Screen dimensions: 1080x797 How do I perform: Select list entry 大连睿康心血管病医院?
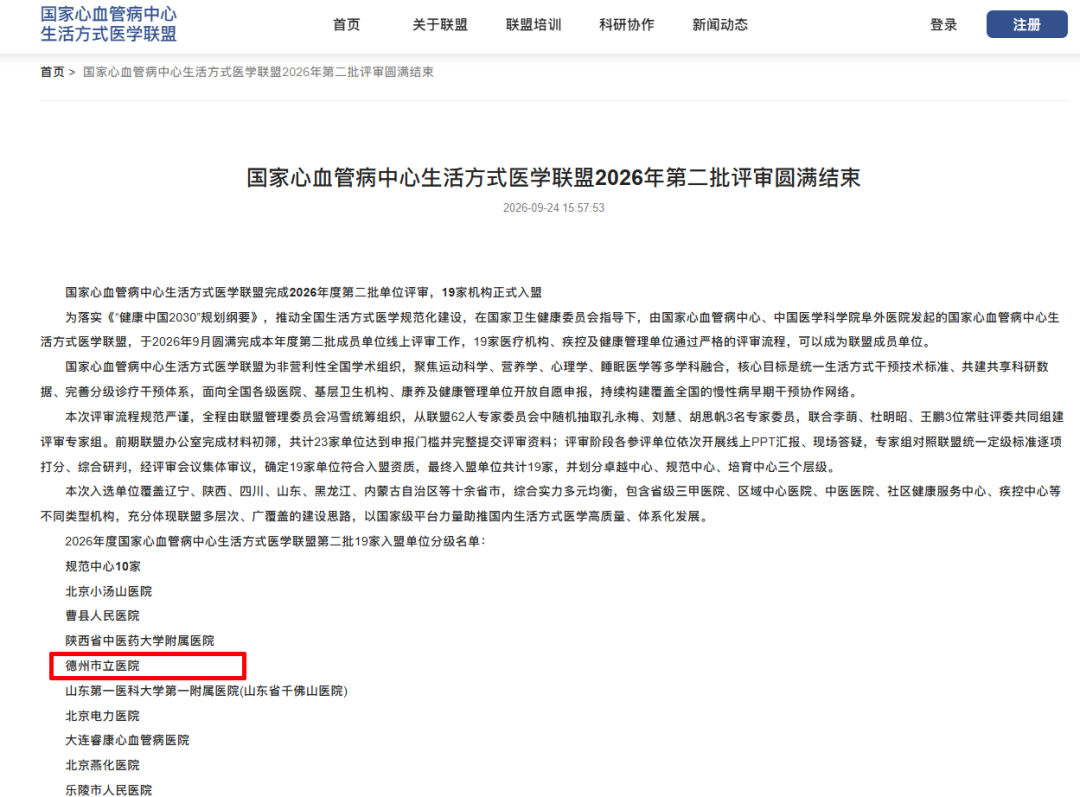(x=127, y=740)
